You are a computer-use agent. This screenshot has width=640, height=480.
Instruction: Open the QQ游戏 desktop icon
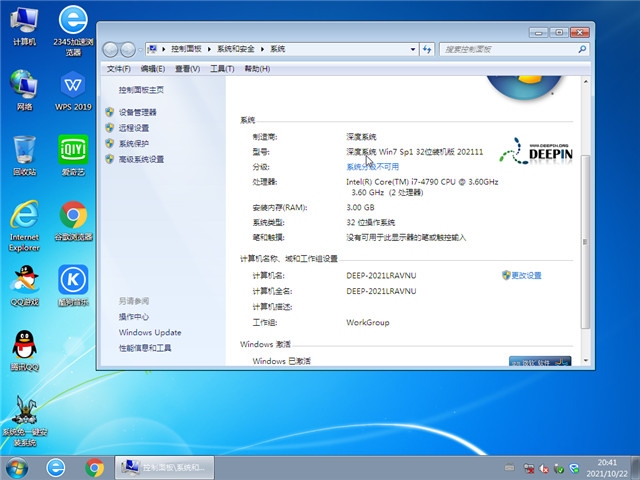click(24, 286)
